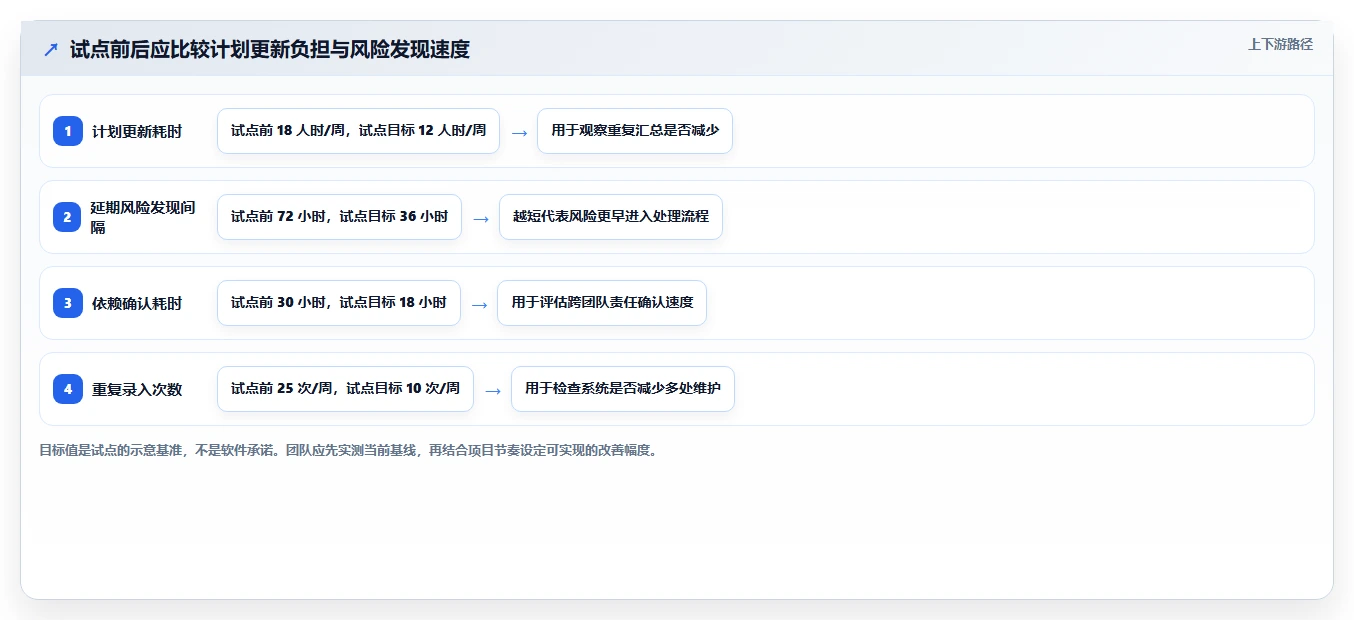Click the 用于观察重复汇总是否减少 box
Viewport: 1354px width, 620px height.
tap(635, 131)
